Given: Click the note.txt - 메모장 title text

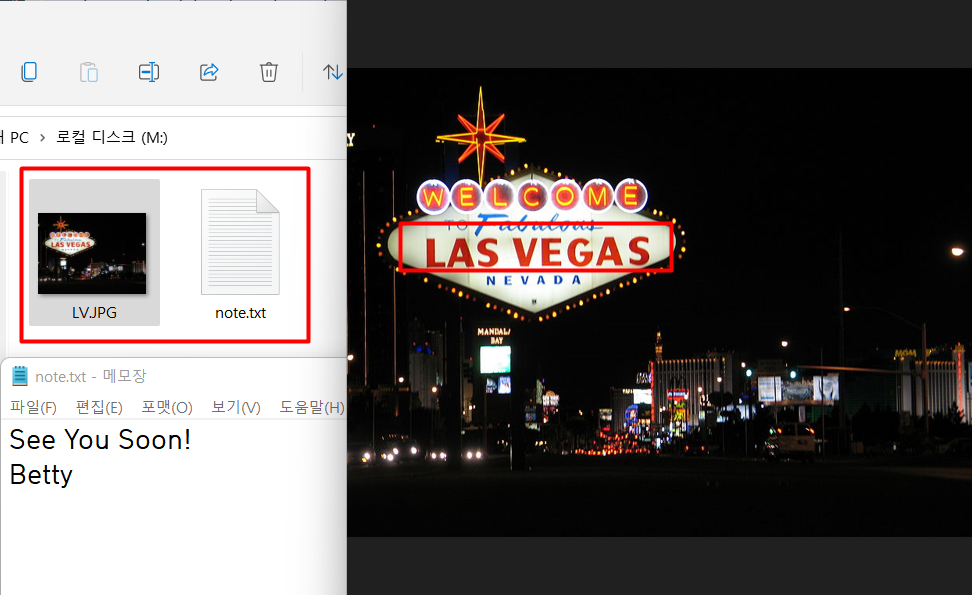Looking at the screenshot, I should 91,376.
